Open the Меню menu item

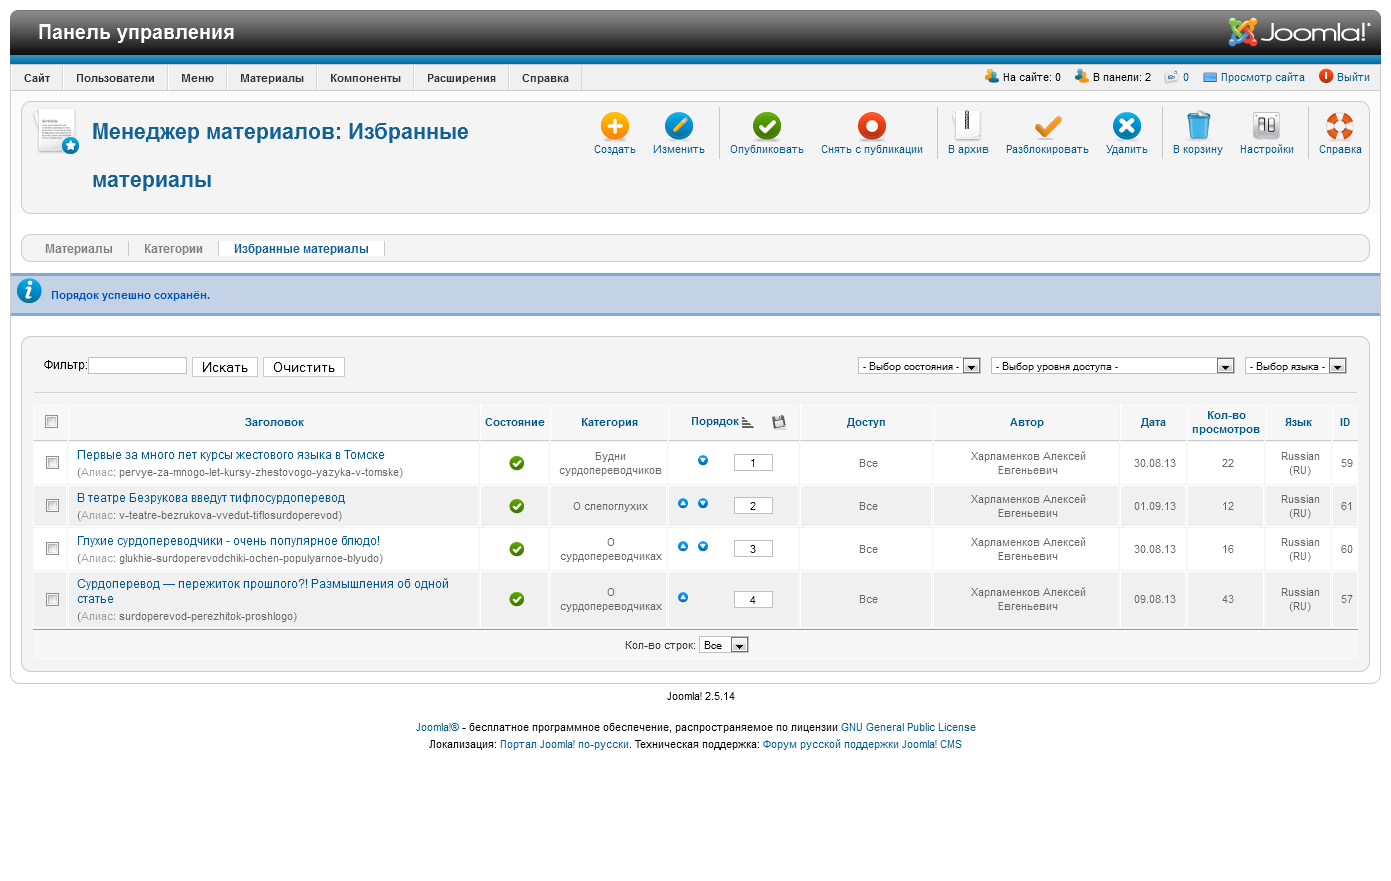coord(197,78)
